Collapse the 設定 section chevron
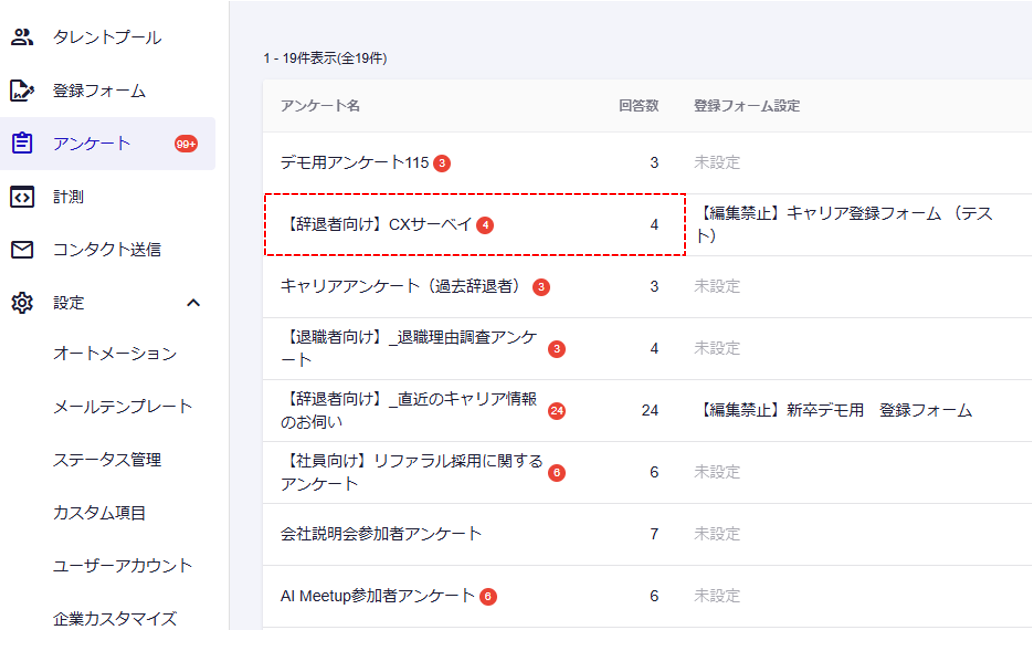The image size is (1032, 646). [194, 302]
